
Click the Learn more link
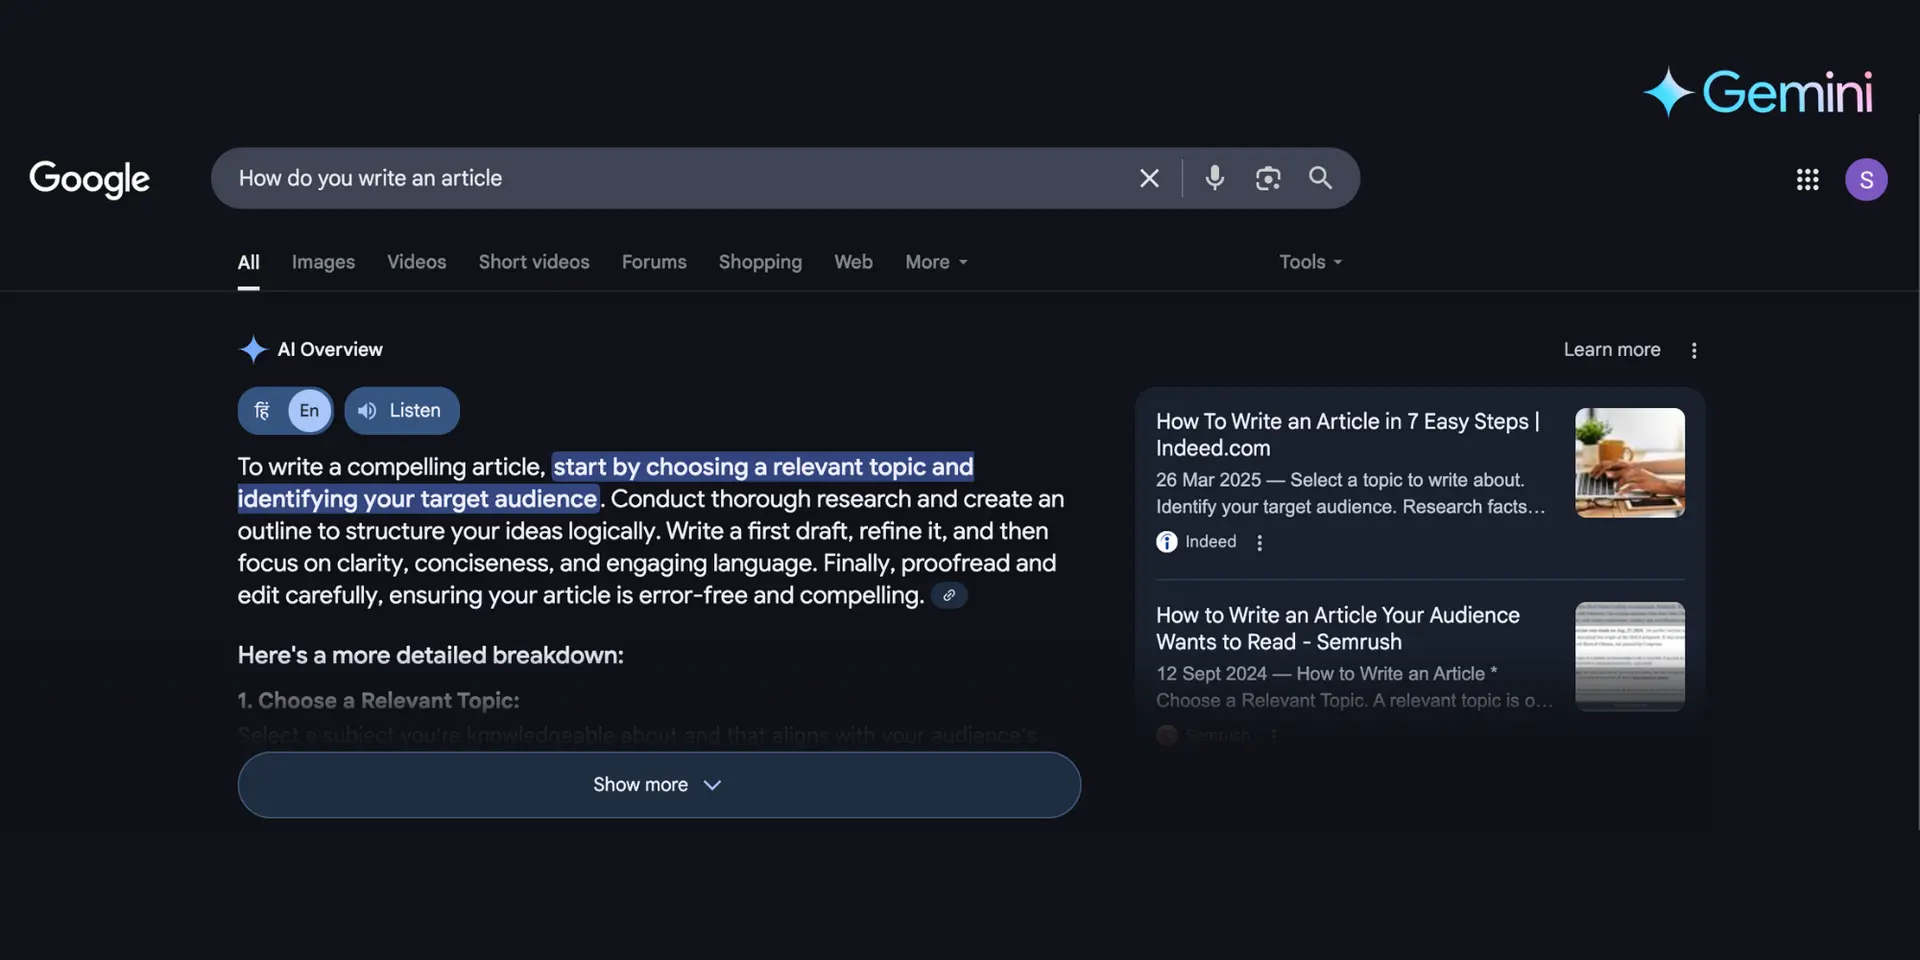click(x=1612, y=350)
